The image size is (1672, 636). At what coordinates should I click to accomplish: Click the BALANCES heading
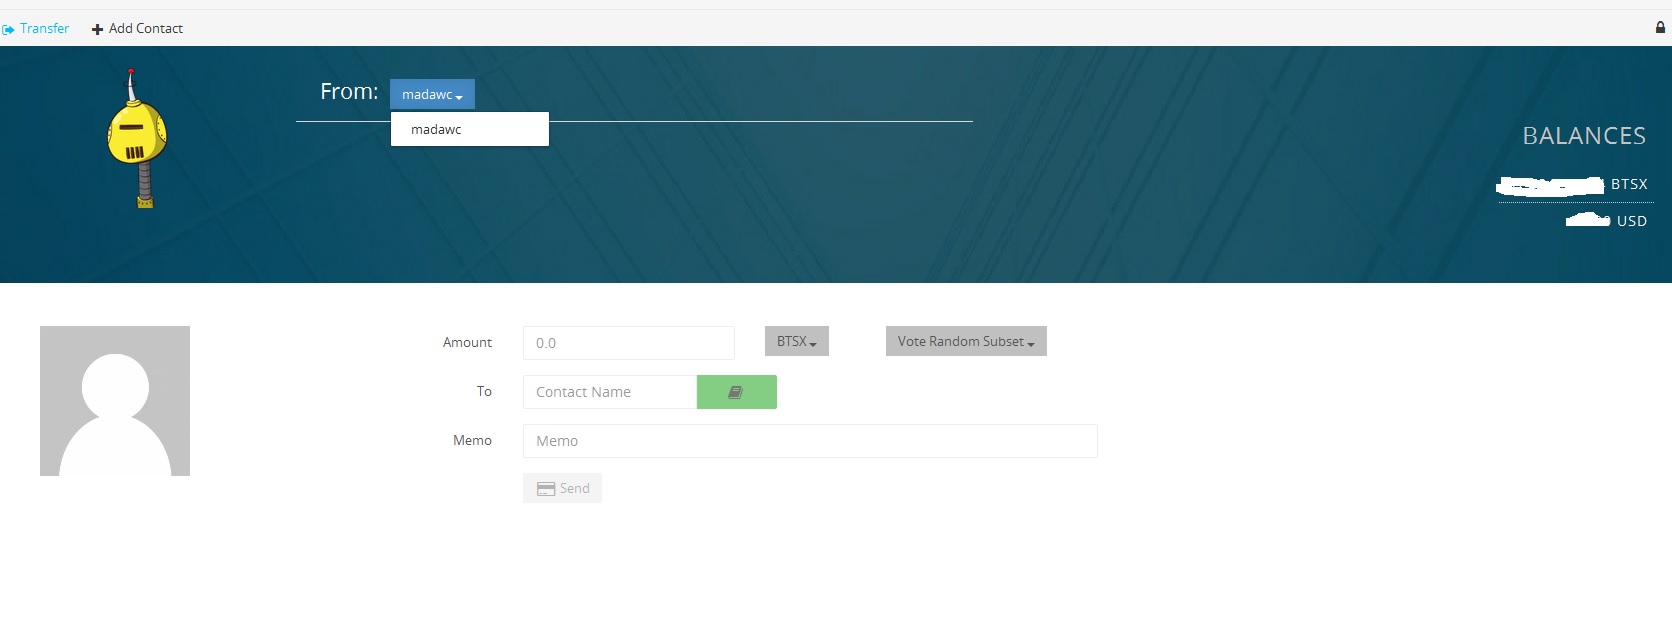click(x=1583, y=136)
